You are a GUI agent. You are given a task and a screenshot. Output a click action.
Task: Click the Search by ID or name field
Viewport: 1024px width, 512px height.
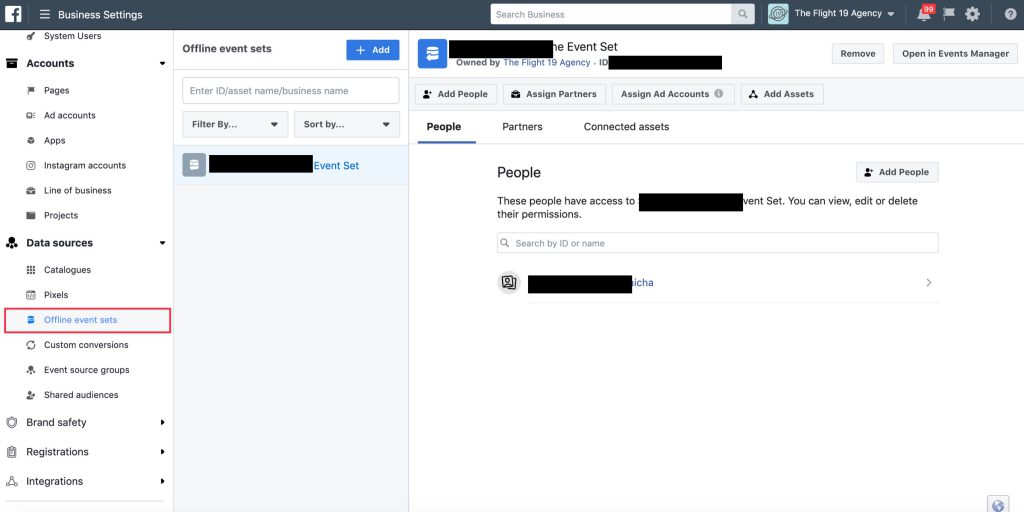pyautogui.click(x=717, y=243)
